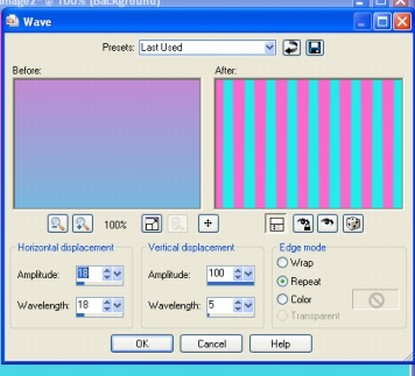Click the navigate preview crosshair icon
415x376 pixels.
[x=208, y=223]
